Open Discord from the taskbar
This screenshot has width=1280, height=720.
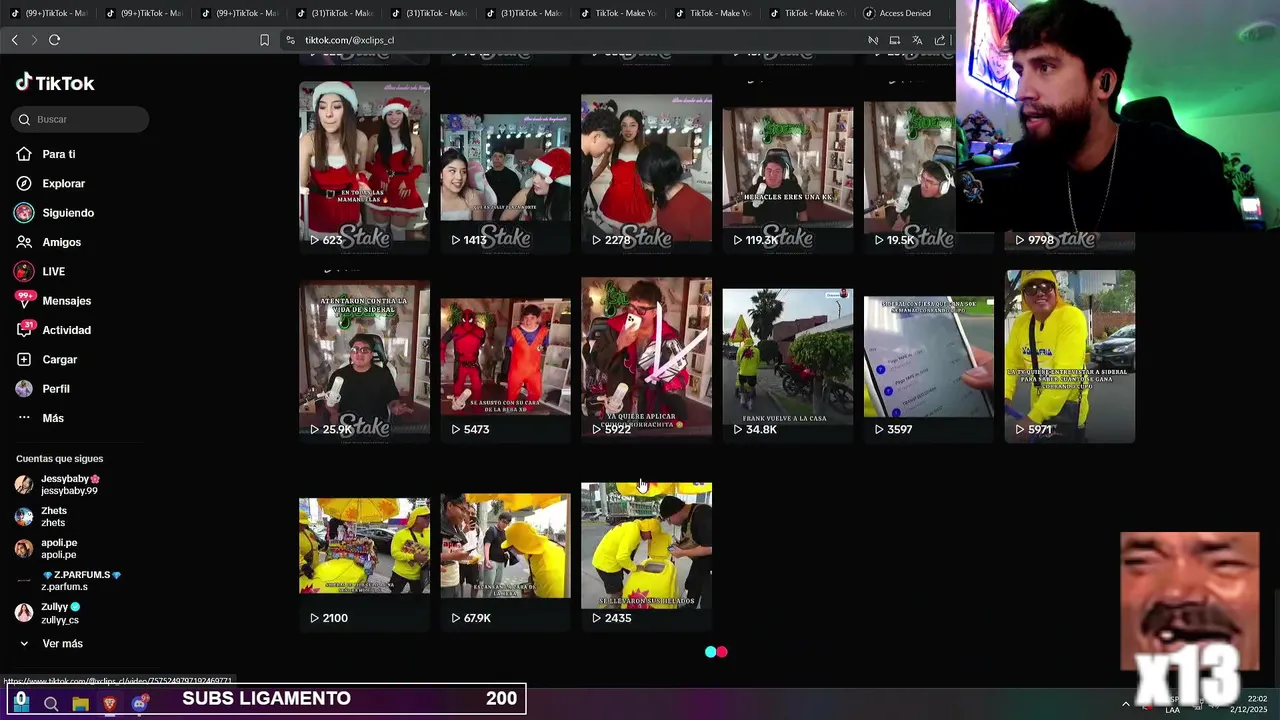click(x=139, y=704)
